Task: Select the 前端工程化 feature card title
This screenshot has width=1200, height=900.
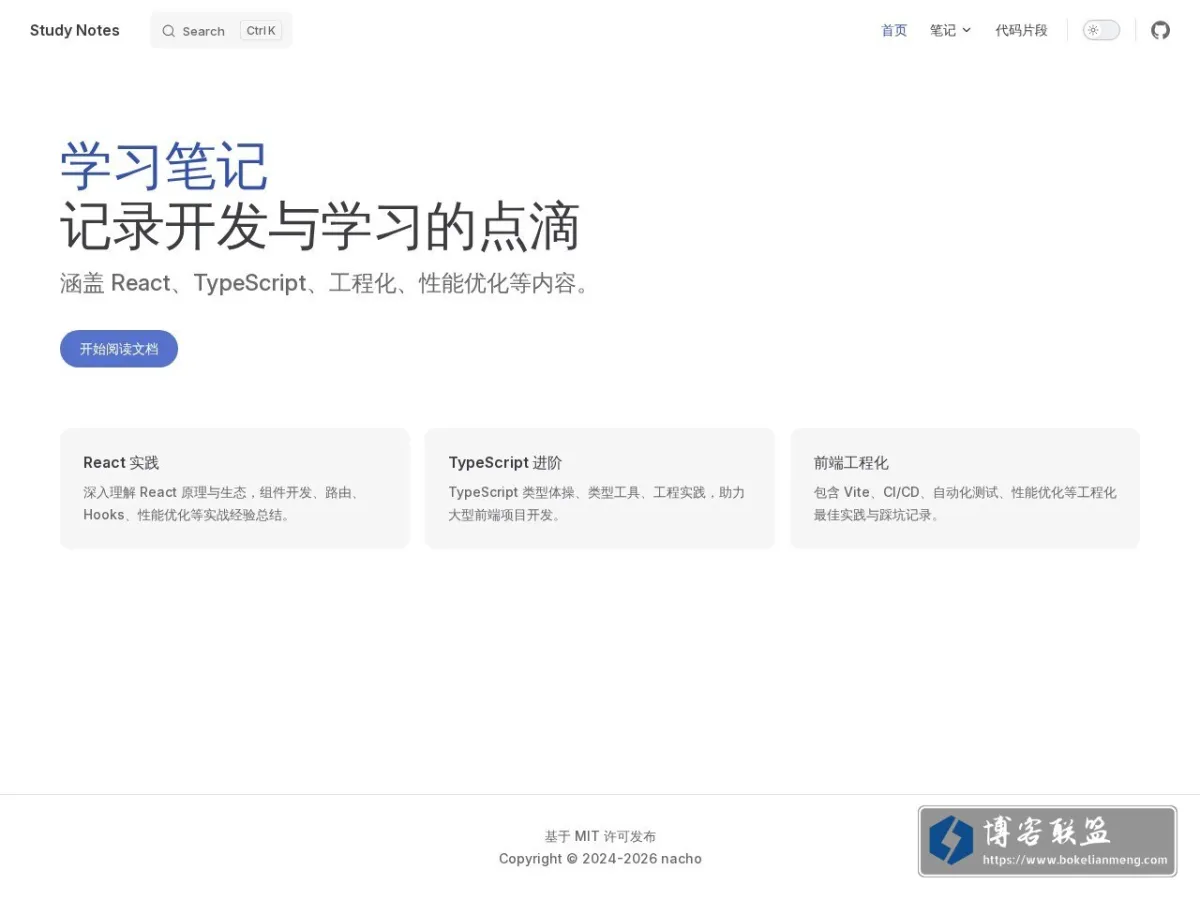Action: (851, 462)
